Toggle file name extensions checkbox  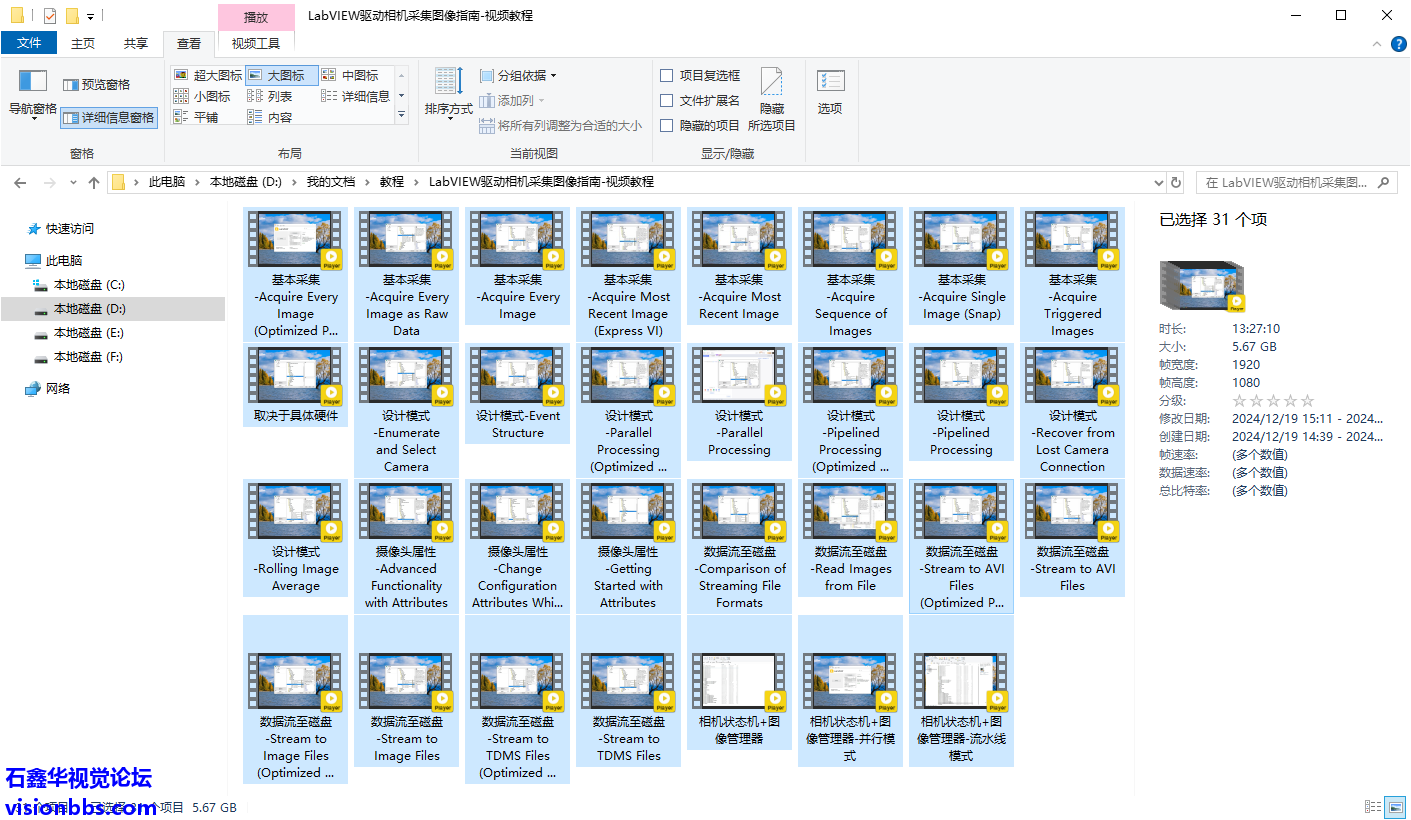coord(667,100)
